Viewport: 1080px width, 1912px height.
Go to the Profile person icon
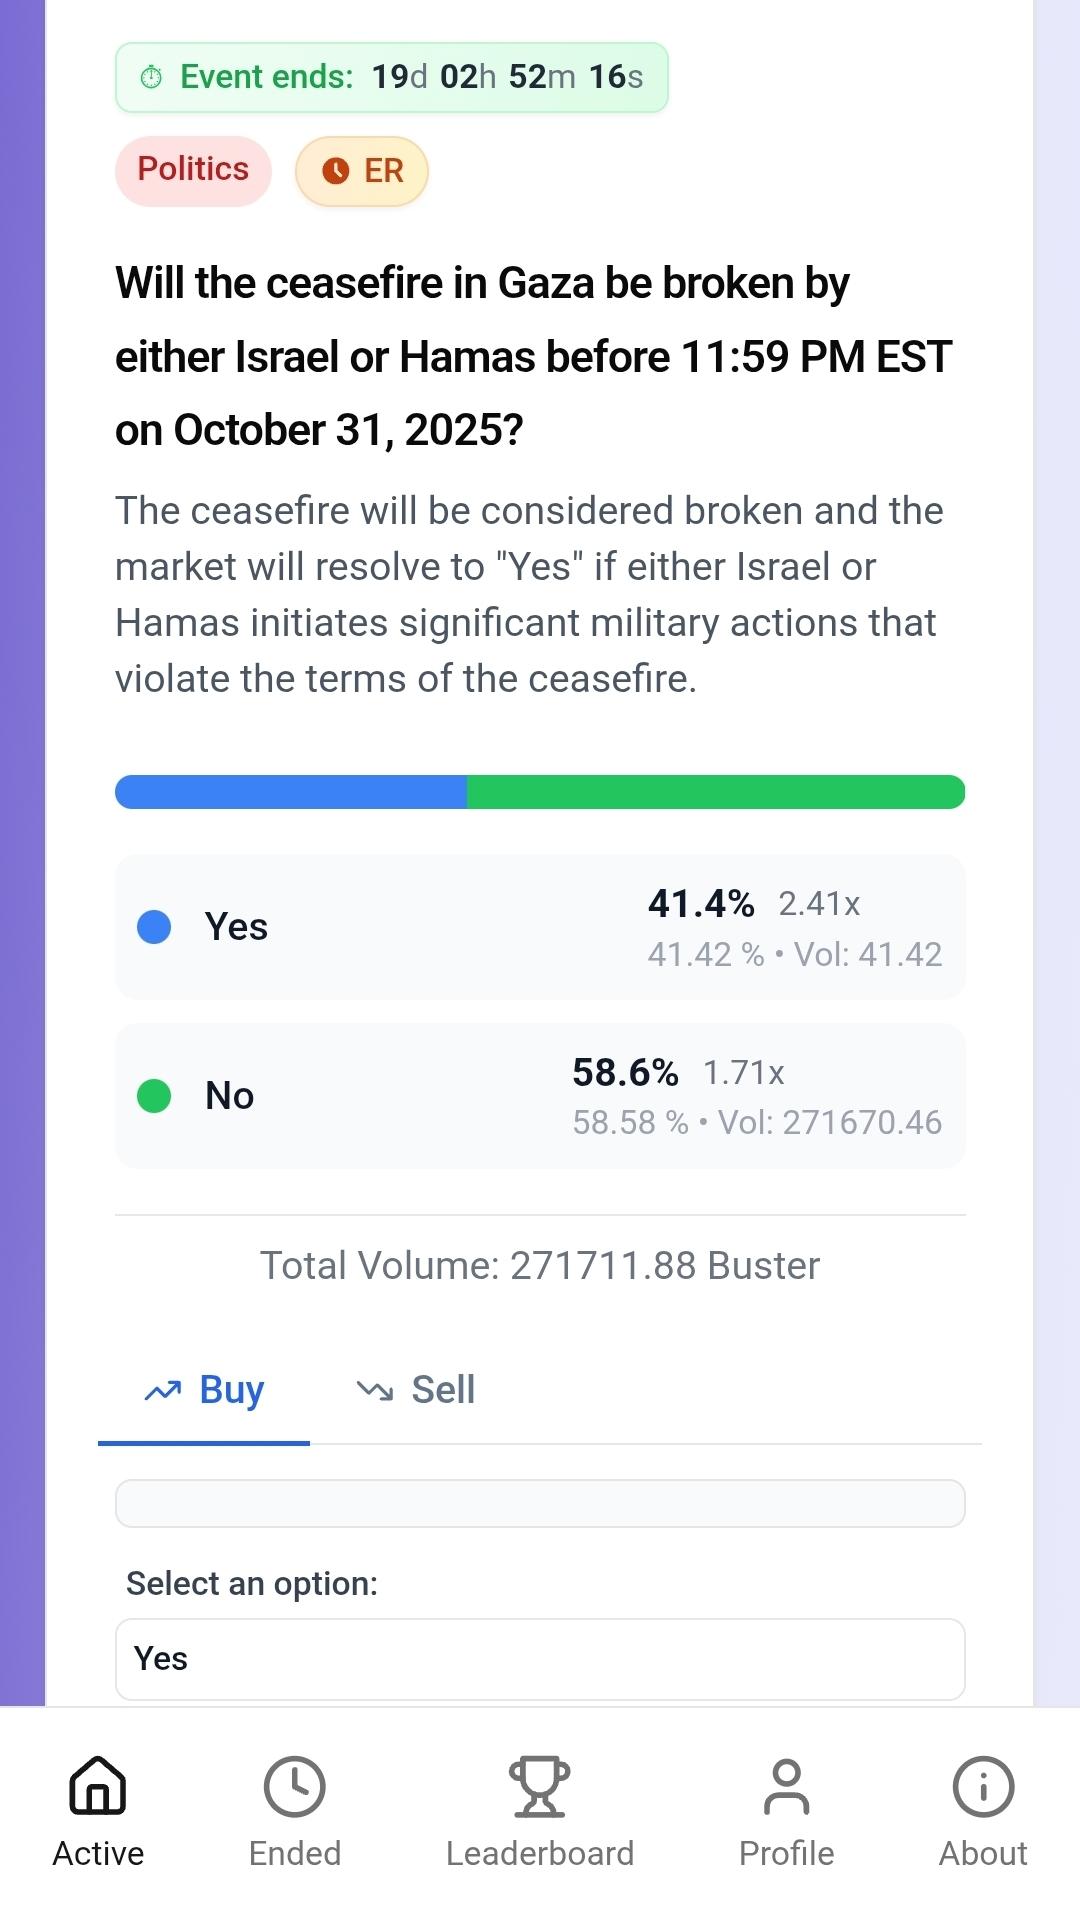coord(786,1786)
